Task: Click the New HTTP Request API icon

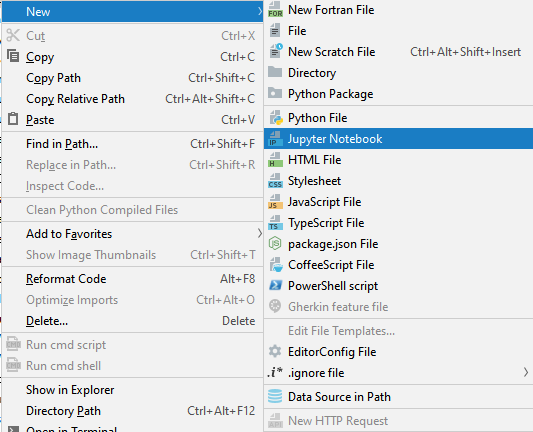Action: click(275, 420)
